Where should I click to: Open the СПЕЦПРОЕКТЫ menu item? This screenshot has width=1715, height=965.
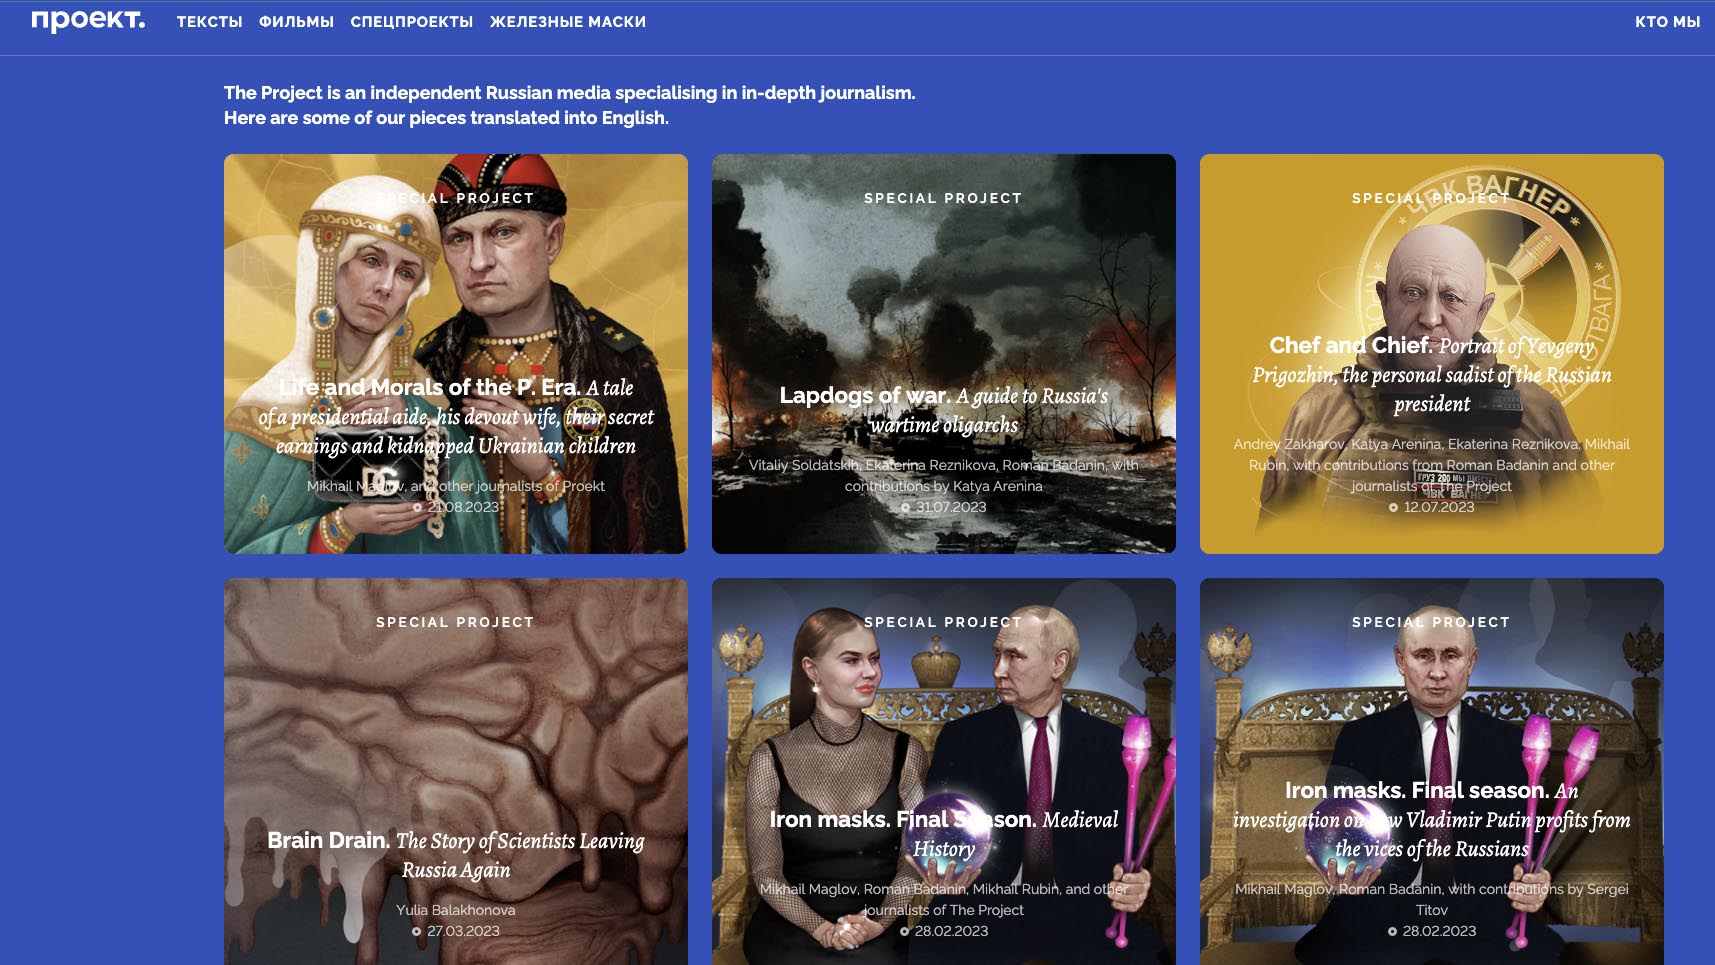coord(411,22)
